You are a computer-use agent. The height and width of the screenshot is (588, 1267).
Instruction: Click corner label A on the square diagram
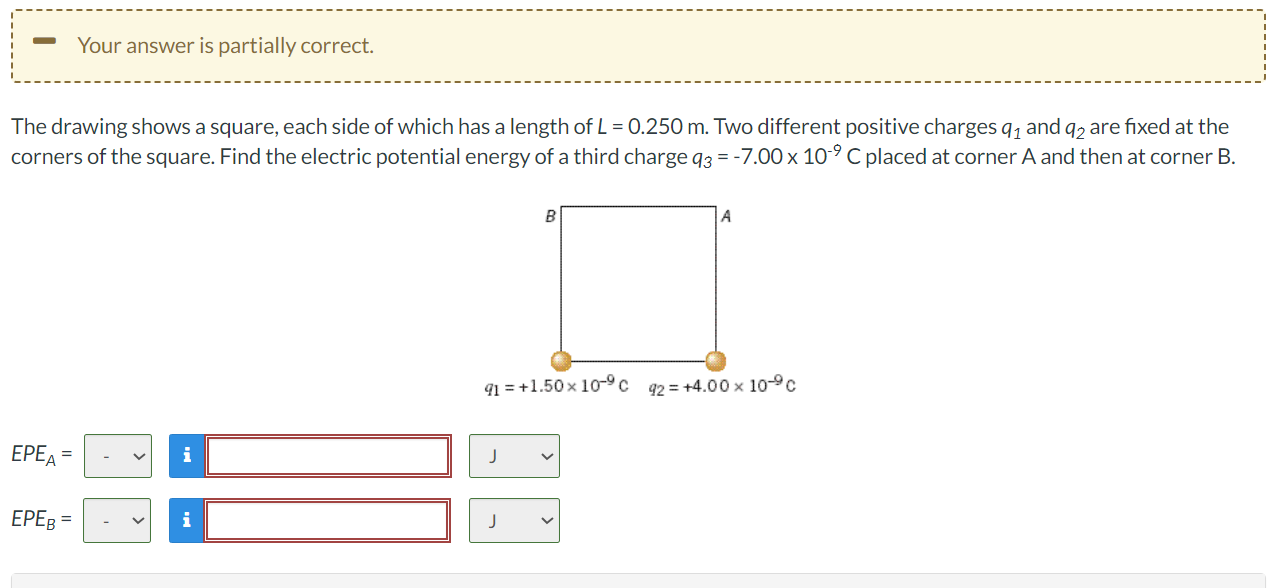point(726,215)
